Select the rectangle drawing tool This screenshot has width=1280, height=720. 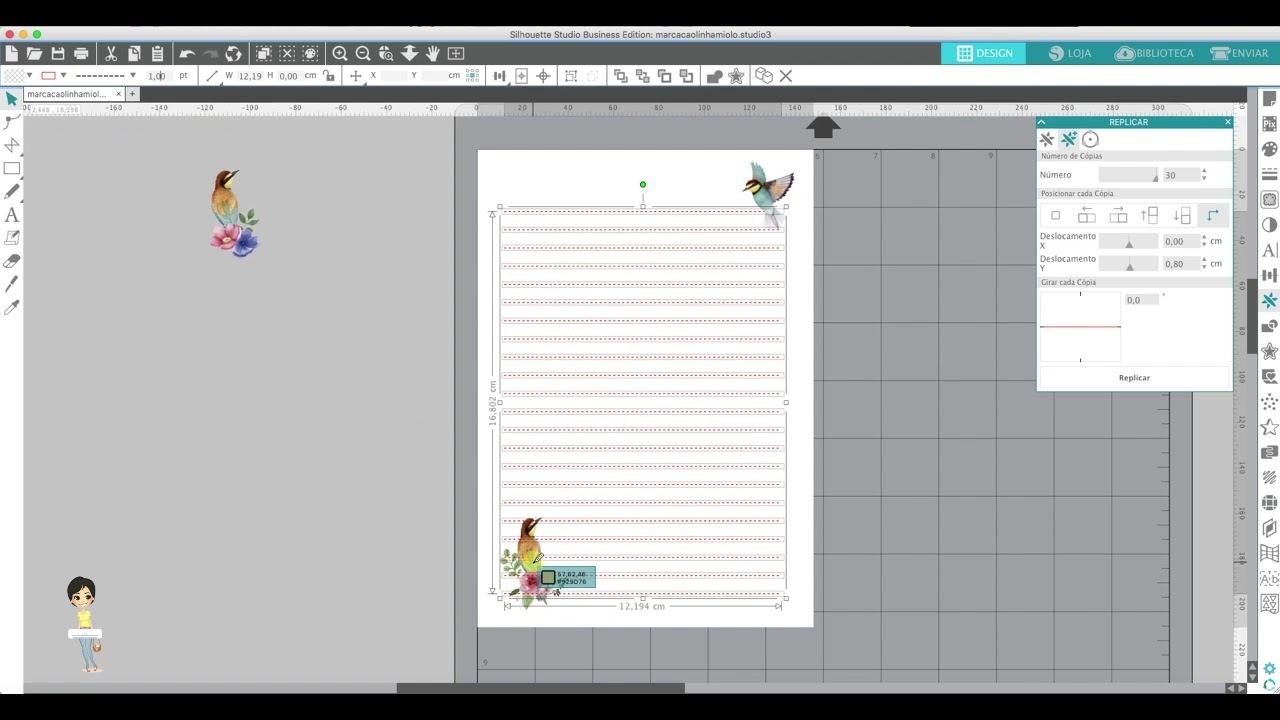[11, 168]
